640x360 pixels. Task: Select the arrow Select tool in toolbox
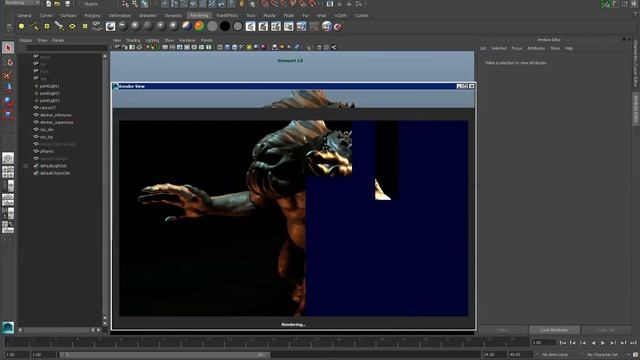pos(8,48)
